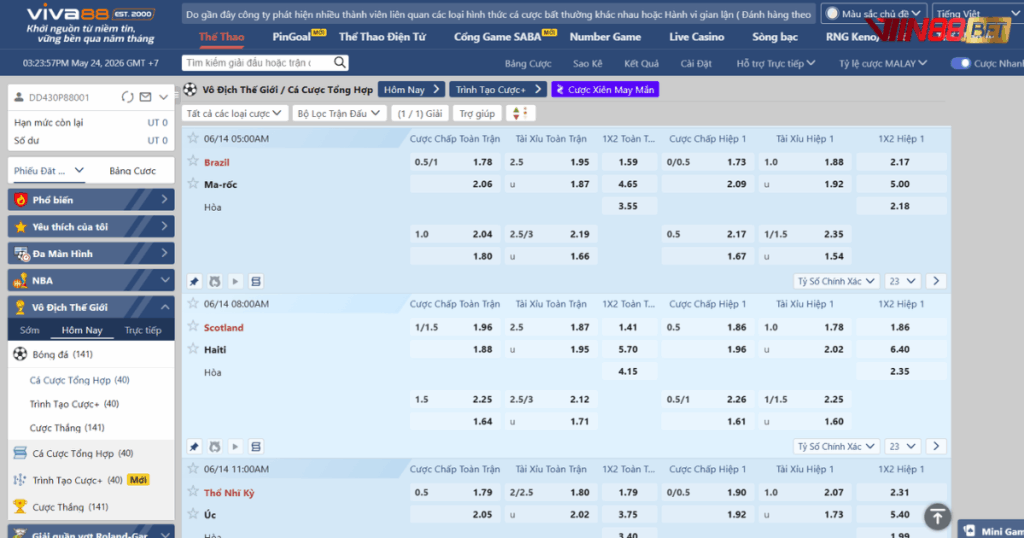The image size is (1024, 538).
Task: Click the (1 / 1) Giải button
Action: pyautogui.click(x=420, y=114)
